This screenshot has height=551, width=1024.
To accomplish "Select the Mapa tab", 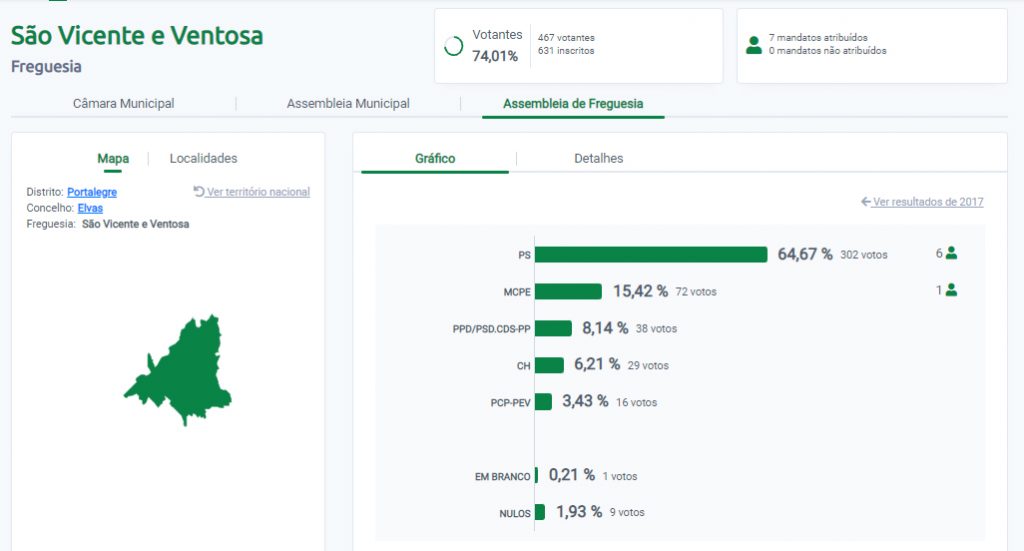I will pyautogui.click(x=113, y=159).
